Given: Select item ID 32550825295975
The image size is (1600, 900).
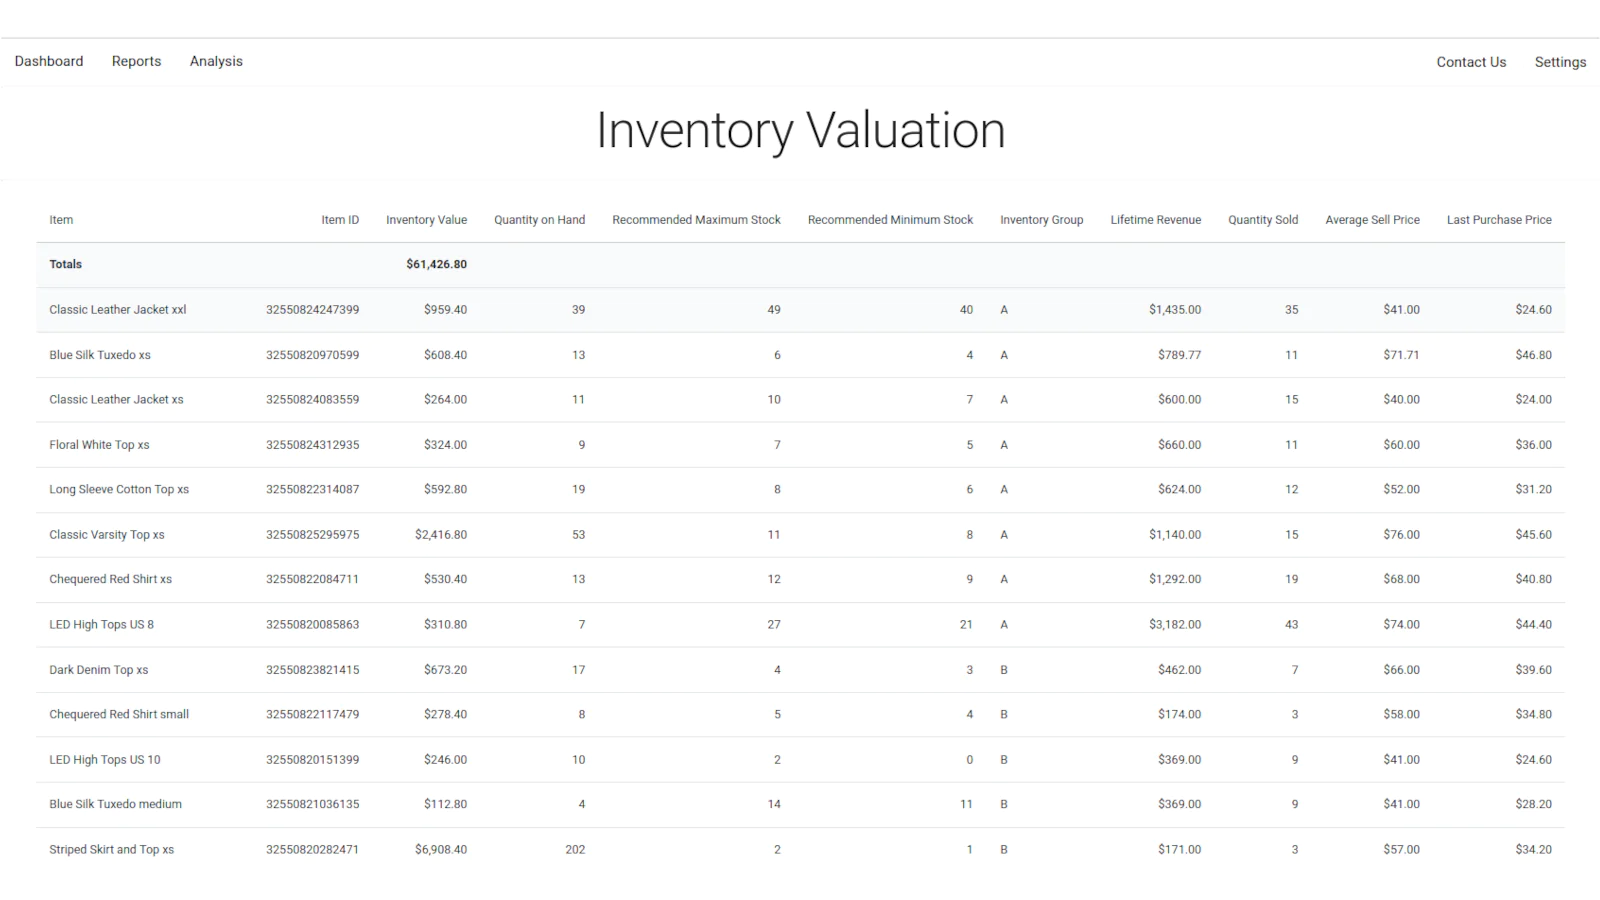Looking at the screenshot, I should [x=312, y=535].
